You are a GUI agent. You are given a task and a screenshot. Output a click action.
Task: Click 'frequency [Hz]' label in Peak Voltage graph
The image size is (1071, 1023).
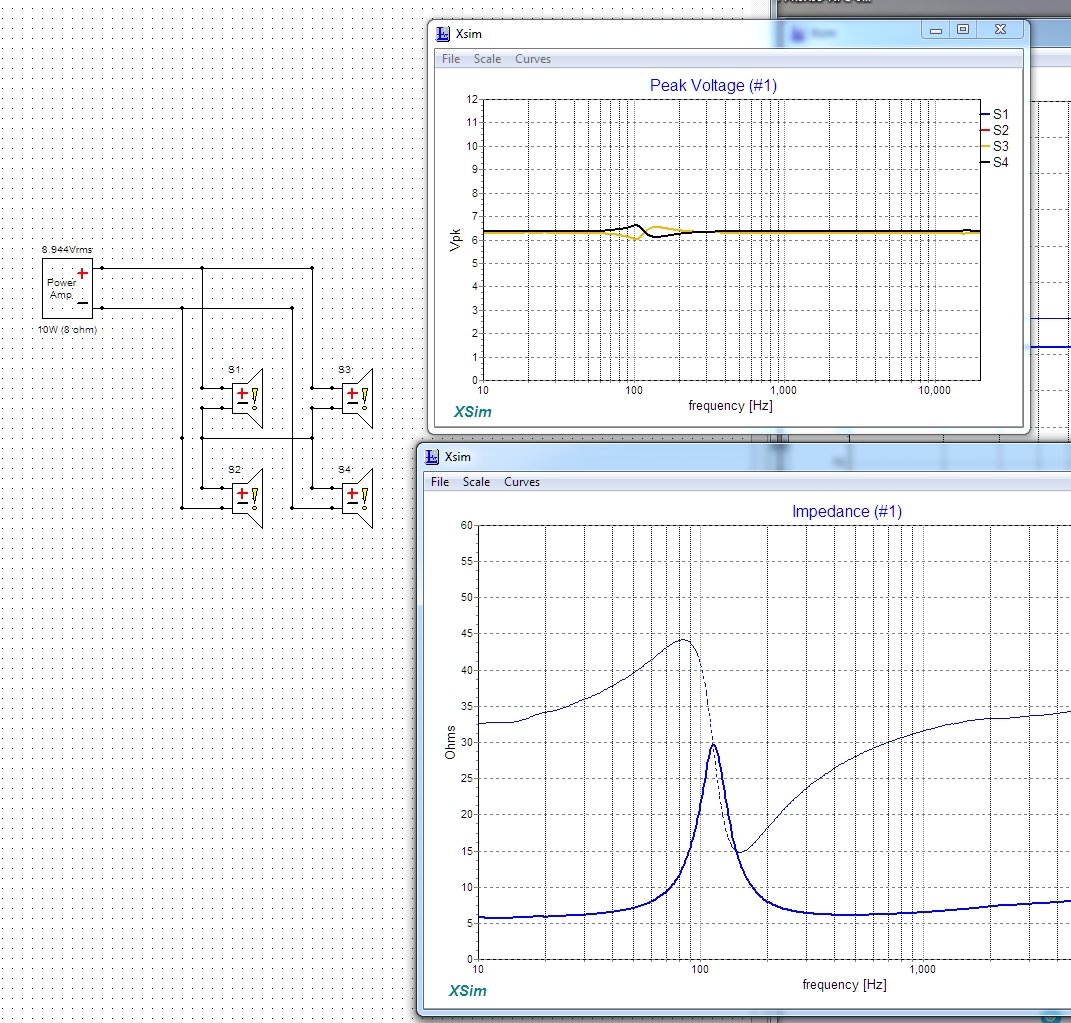click(730, 406)
